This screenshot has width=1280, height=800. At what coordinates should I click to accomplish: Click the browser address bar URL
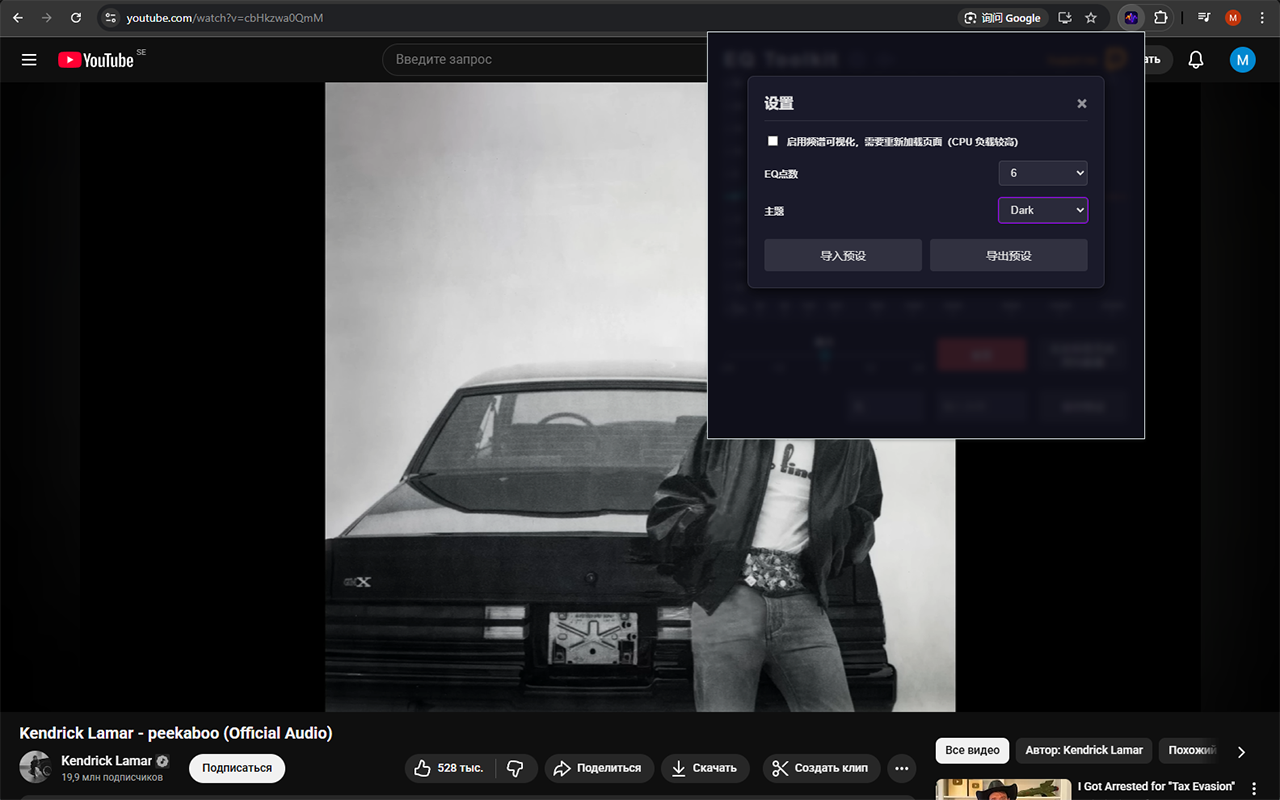(225, 18)
